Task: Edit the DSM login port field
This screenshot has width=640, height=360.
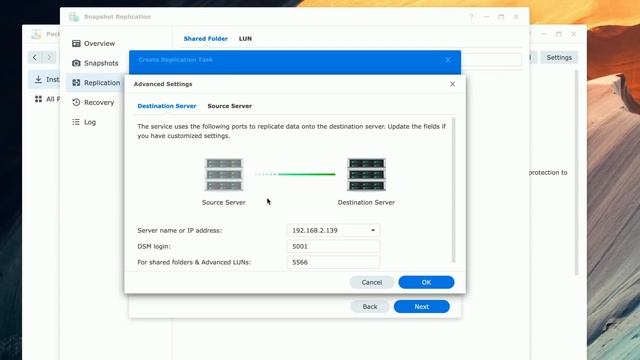Action: point(333,246)
